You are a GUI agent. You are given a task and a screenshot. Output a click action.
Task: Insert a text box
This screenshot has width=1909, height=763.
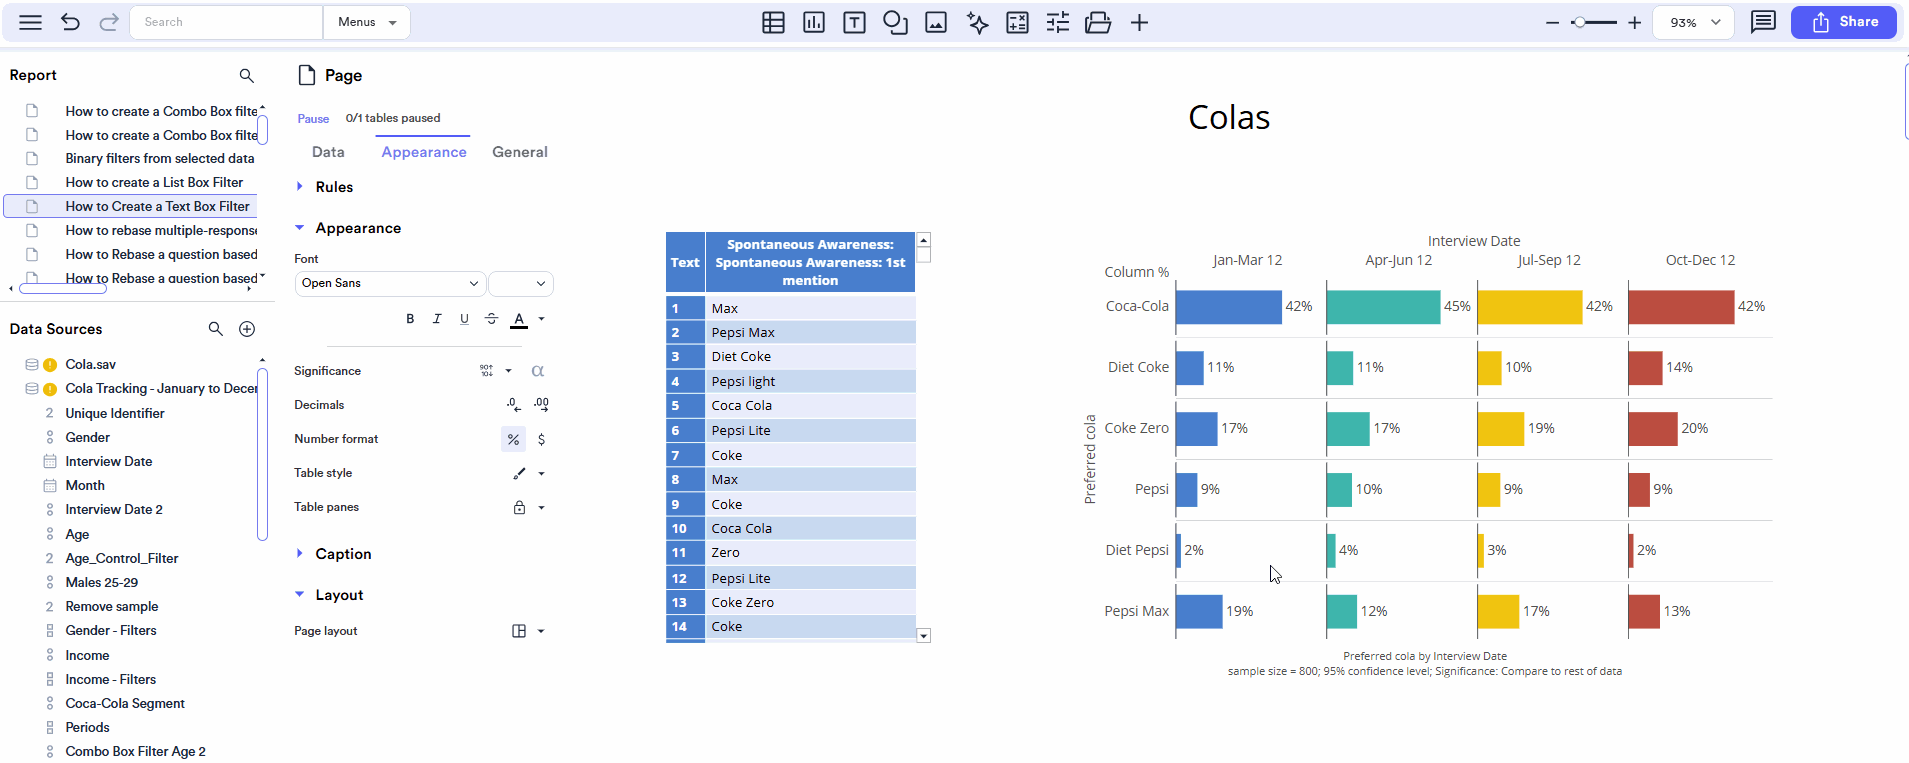coord(854,22)
